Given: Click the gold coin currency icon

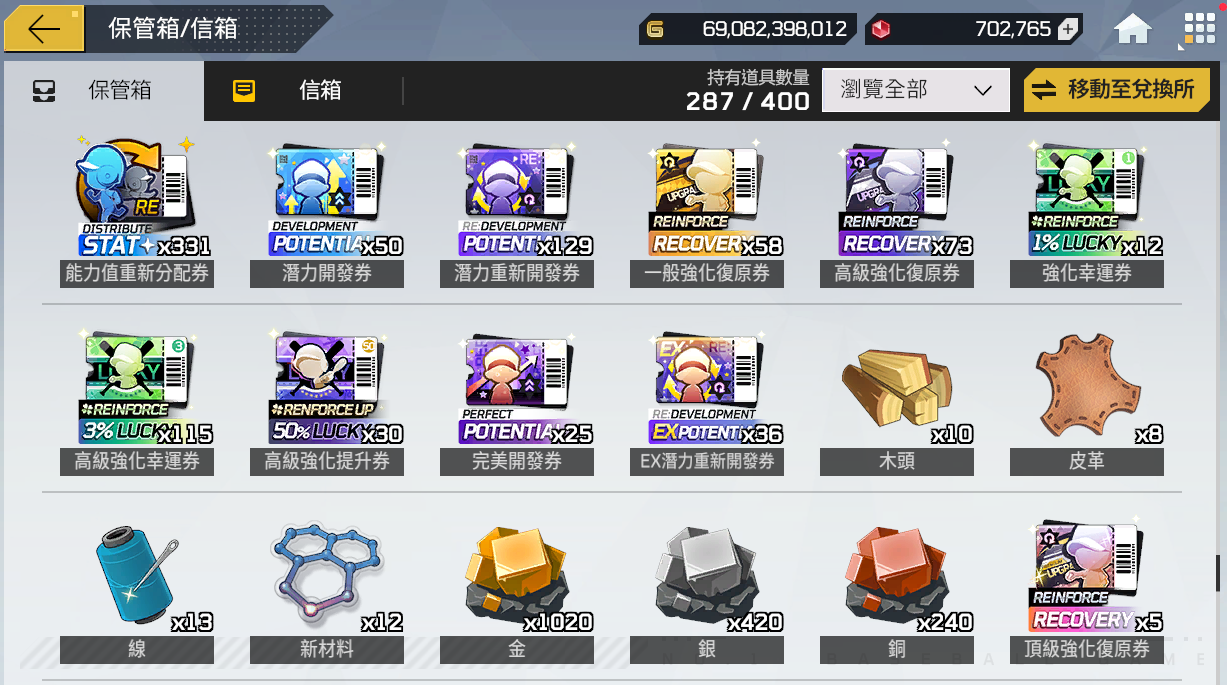Looking at the screenshot, I should (655, 30).
